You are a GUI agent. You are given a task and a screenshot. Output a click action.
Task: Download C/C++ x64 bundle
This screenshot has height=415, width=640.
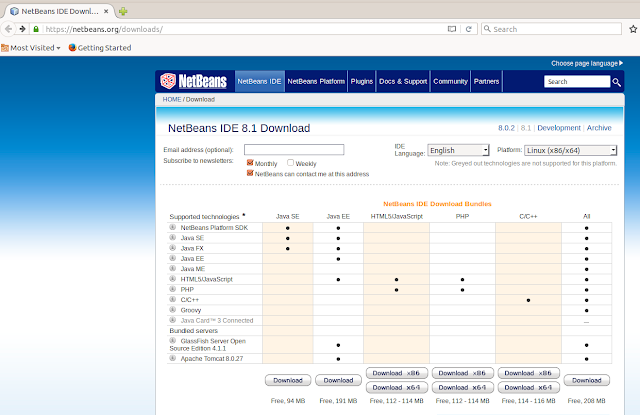point(528,387)
